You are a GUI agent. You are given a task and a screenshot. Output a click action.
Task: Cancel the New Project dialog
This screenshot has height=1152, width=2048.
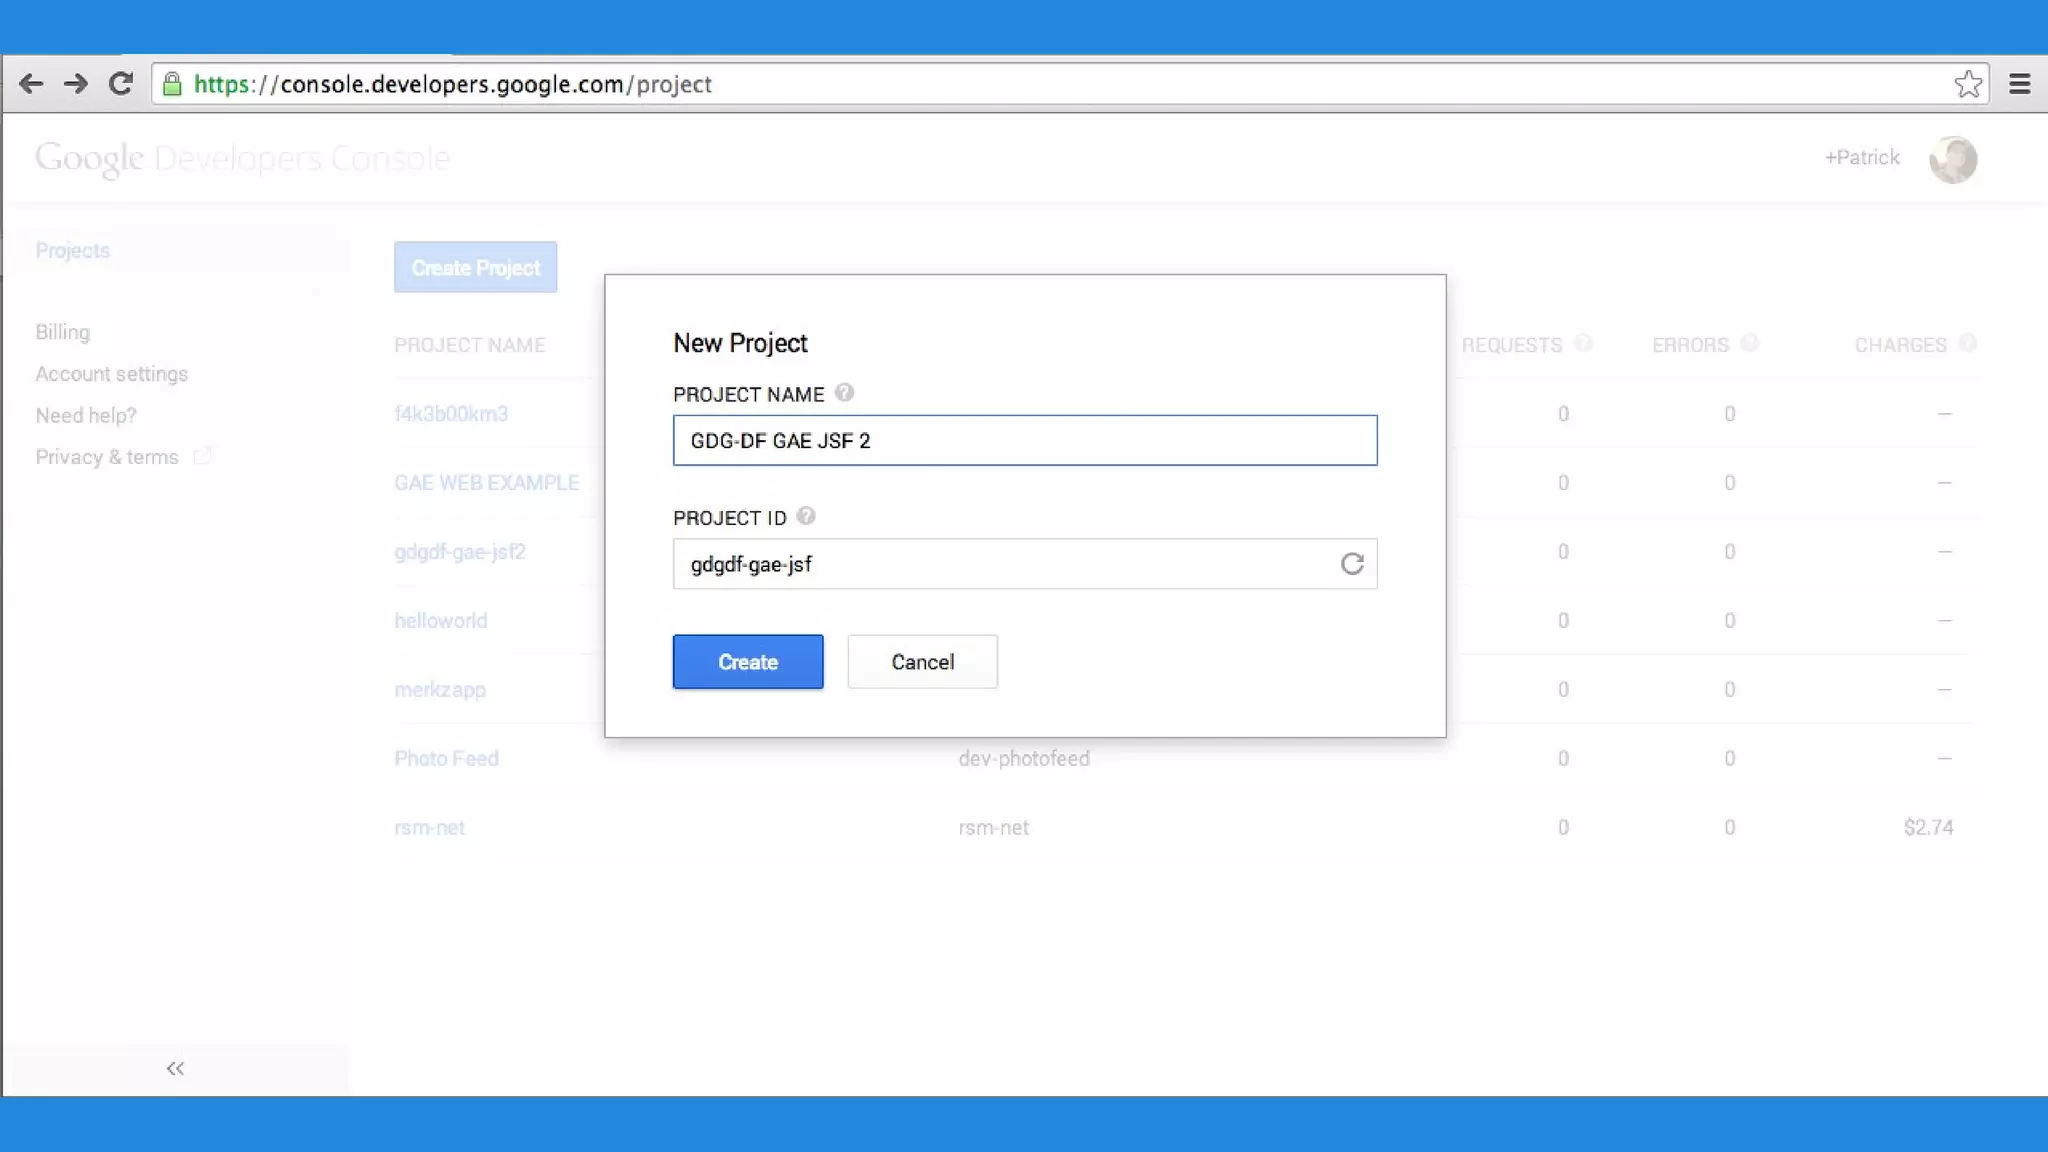pyautogui.click(x=922, y=662)
